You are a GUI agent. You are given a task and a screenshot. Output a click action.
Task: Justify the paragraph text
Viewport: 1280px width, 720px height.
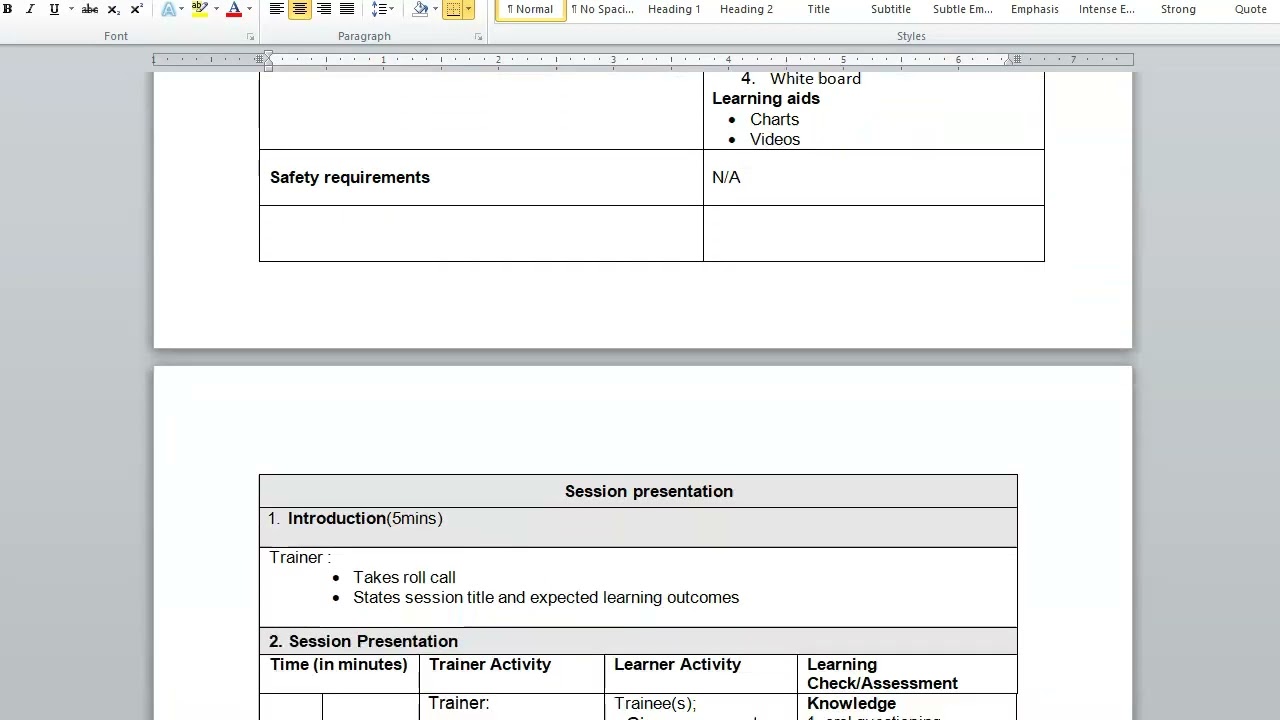click(346, 9)
